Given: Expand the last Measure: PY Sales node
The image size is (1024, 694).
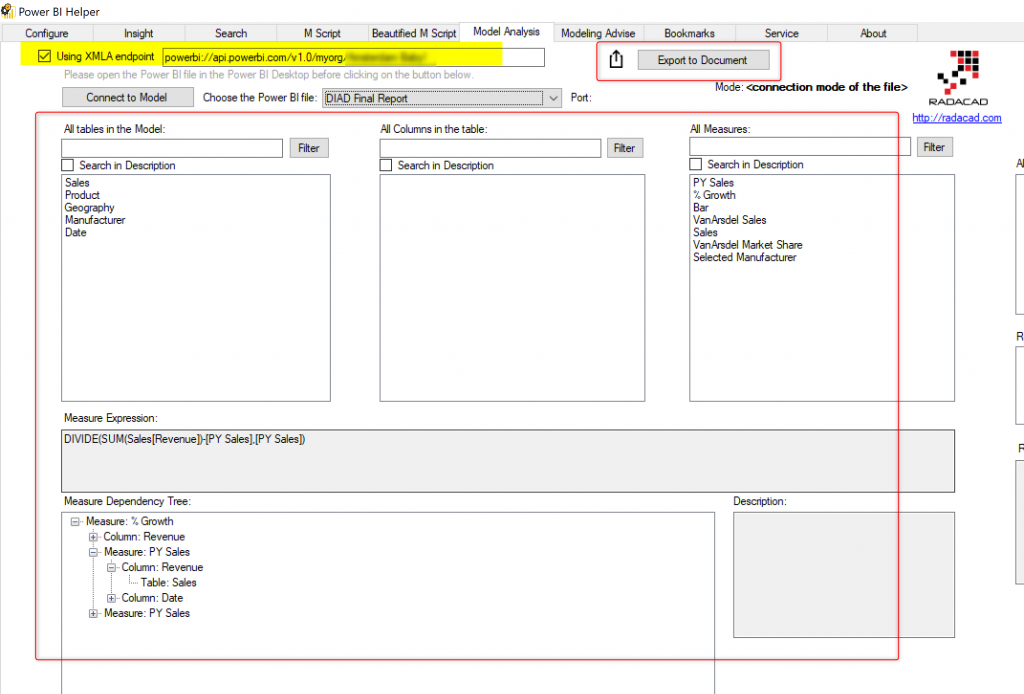Looking at the screenshot, I should 94,613.
